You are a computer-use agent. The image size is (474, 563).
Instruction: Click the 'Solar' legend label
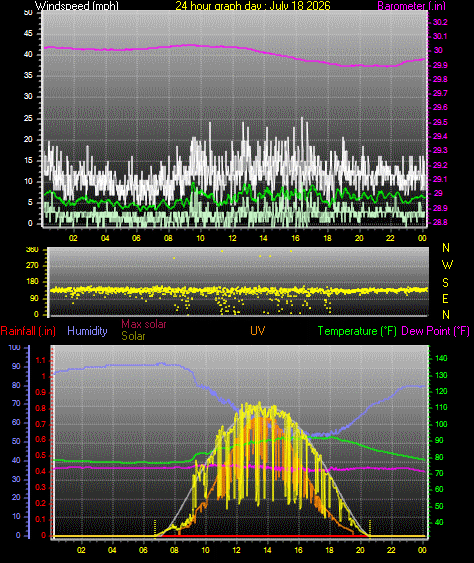click(133, 336)
